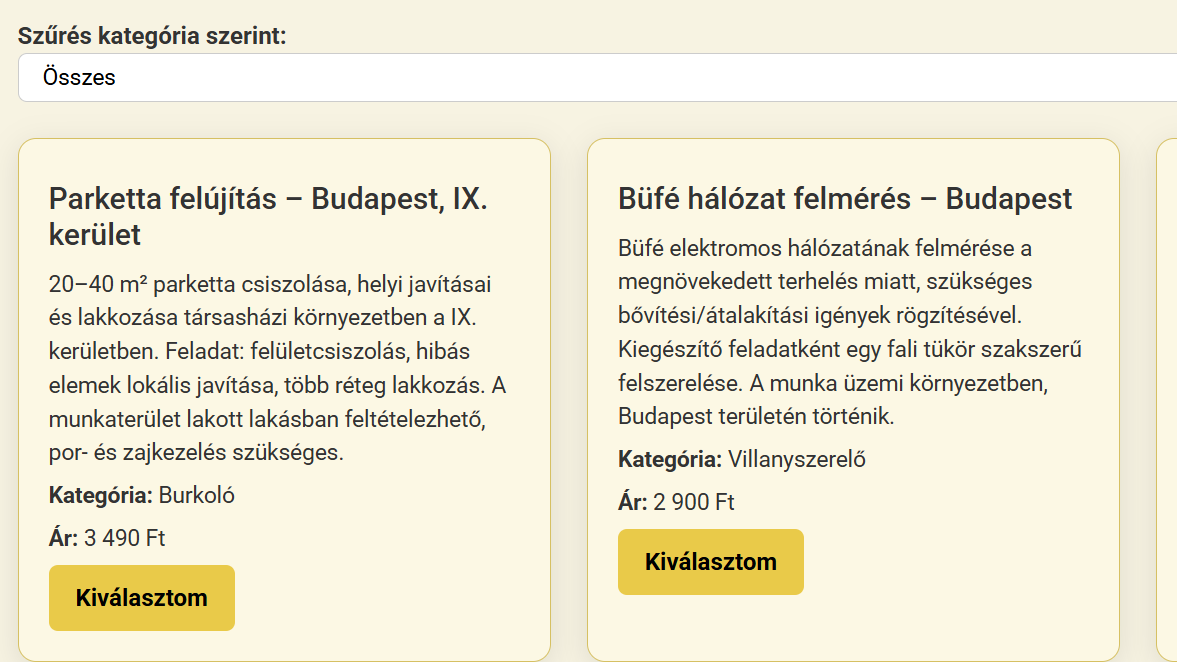Open the Parketta felújítás – Budapest heading
Image resolution: width=1177 pixels, height=662 pixels.
pyautogui.click(x=268, y=199)
